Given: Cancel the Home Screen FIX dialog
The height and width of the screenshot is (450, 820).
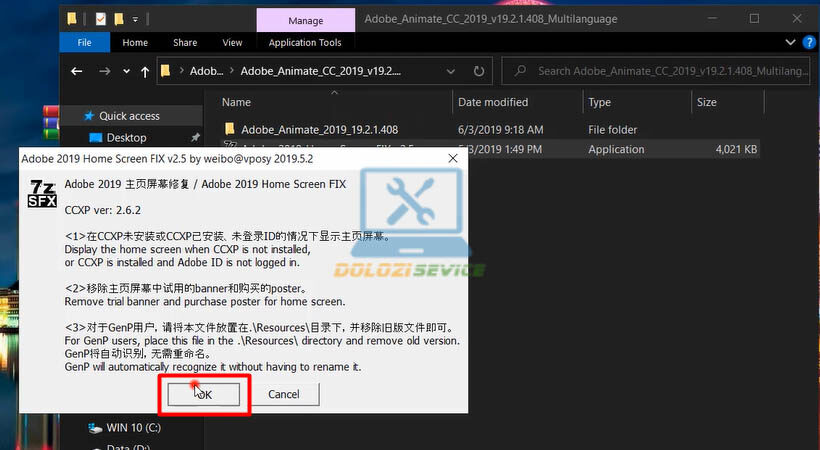Looking at the screenshot, I should click(x=283, y=394).
